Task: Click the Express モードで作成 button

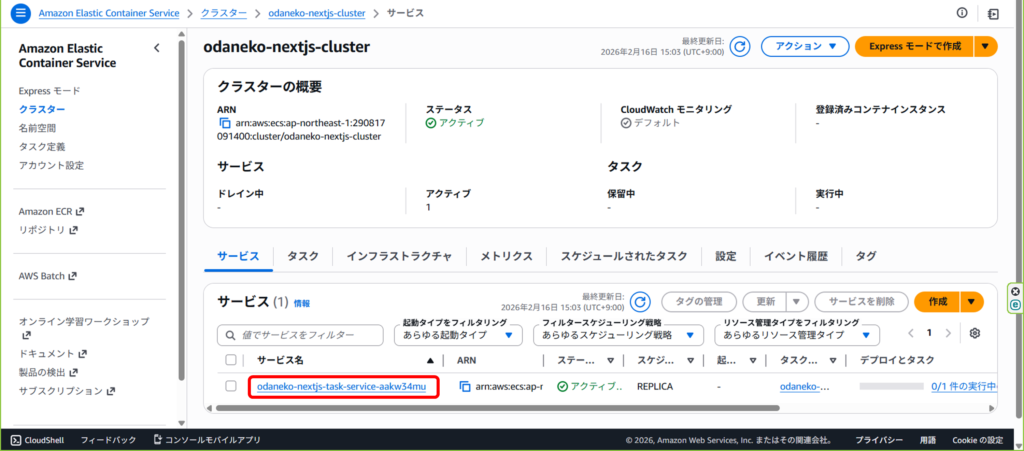Action: tap(914, 47)
